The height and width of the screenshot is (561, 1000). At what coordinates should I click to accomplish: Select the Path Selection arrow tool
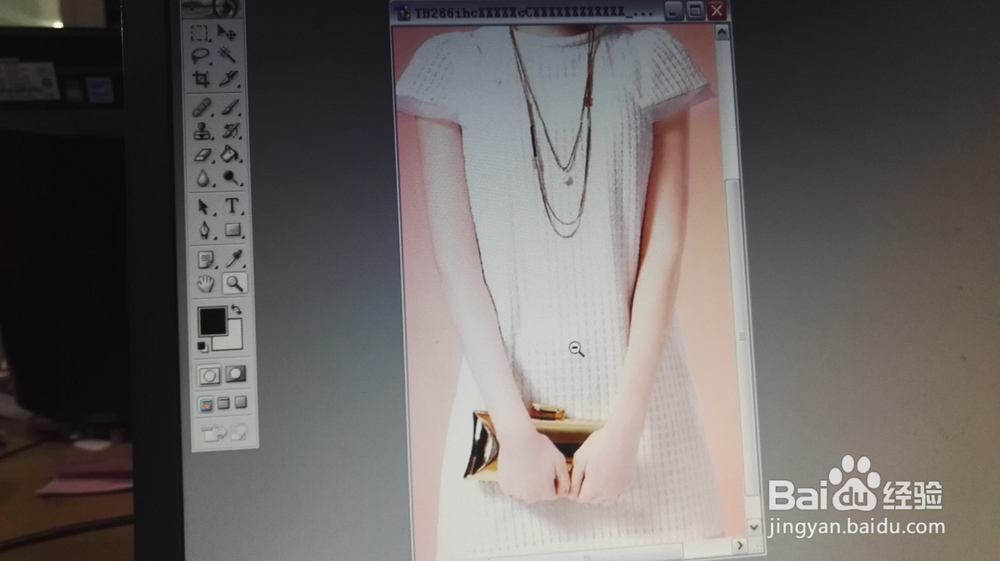click(x=204, y=207)
